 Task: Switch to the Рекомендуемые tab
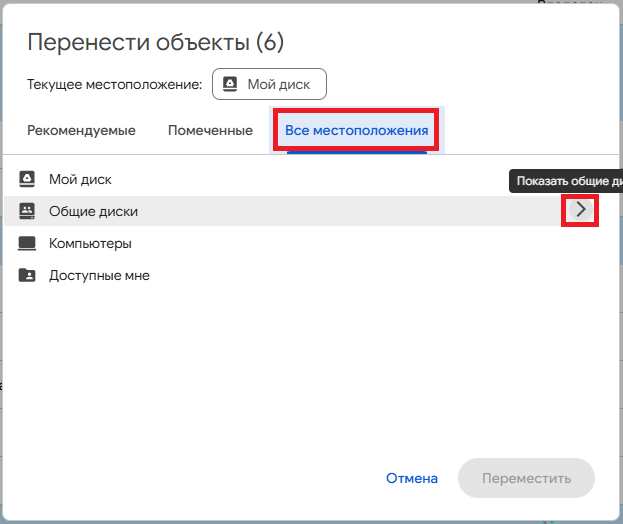[81, 130]
